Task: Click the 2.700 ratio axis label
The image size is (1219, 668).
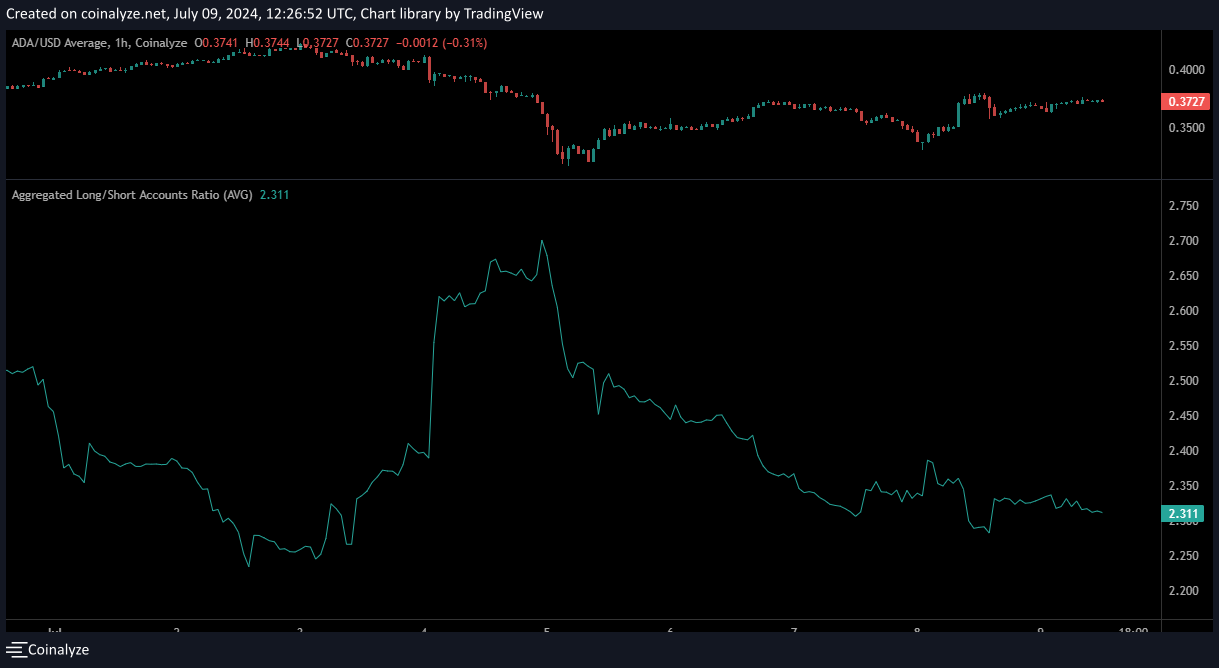Action: coord(1183,241)
